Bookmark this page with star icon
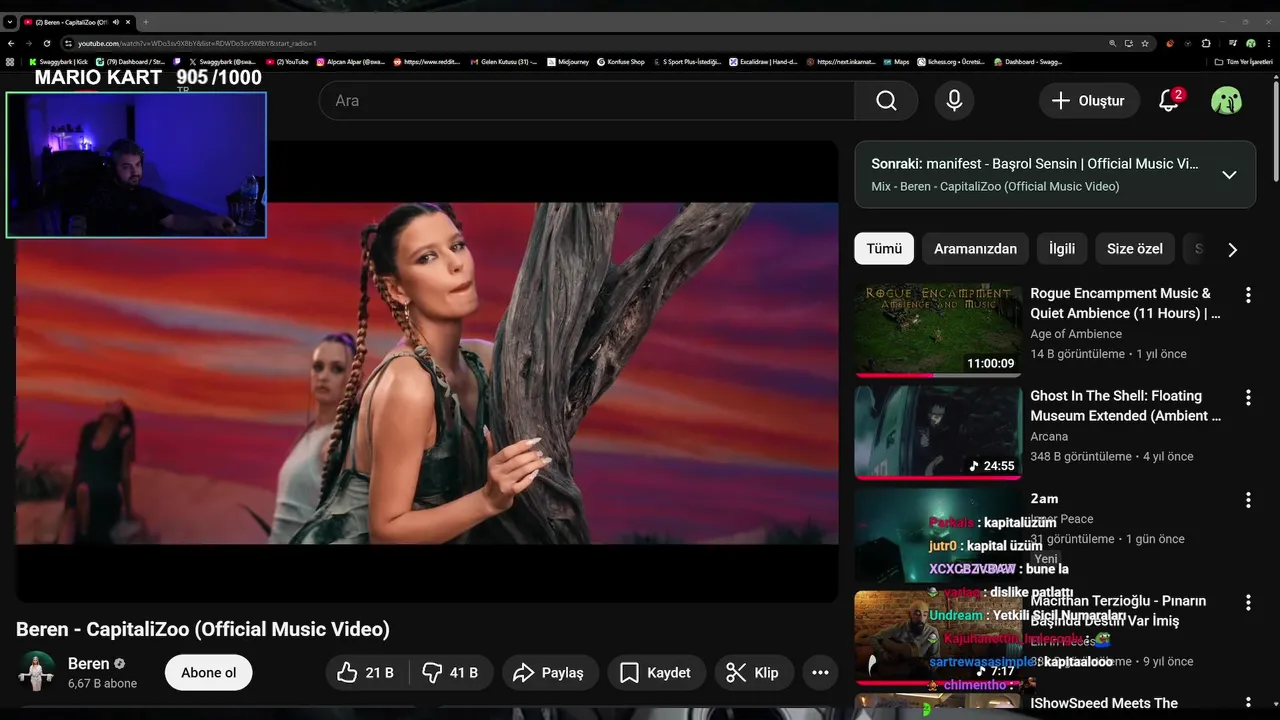The width and height of the screenshot is (1280, 720). coord(1145,43)
